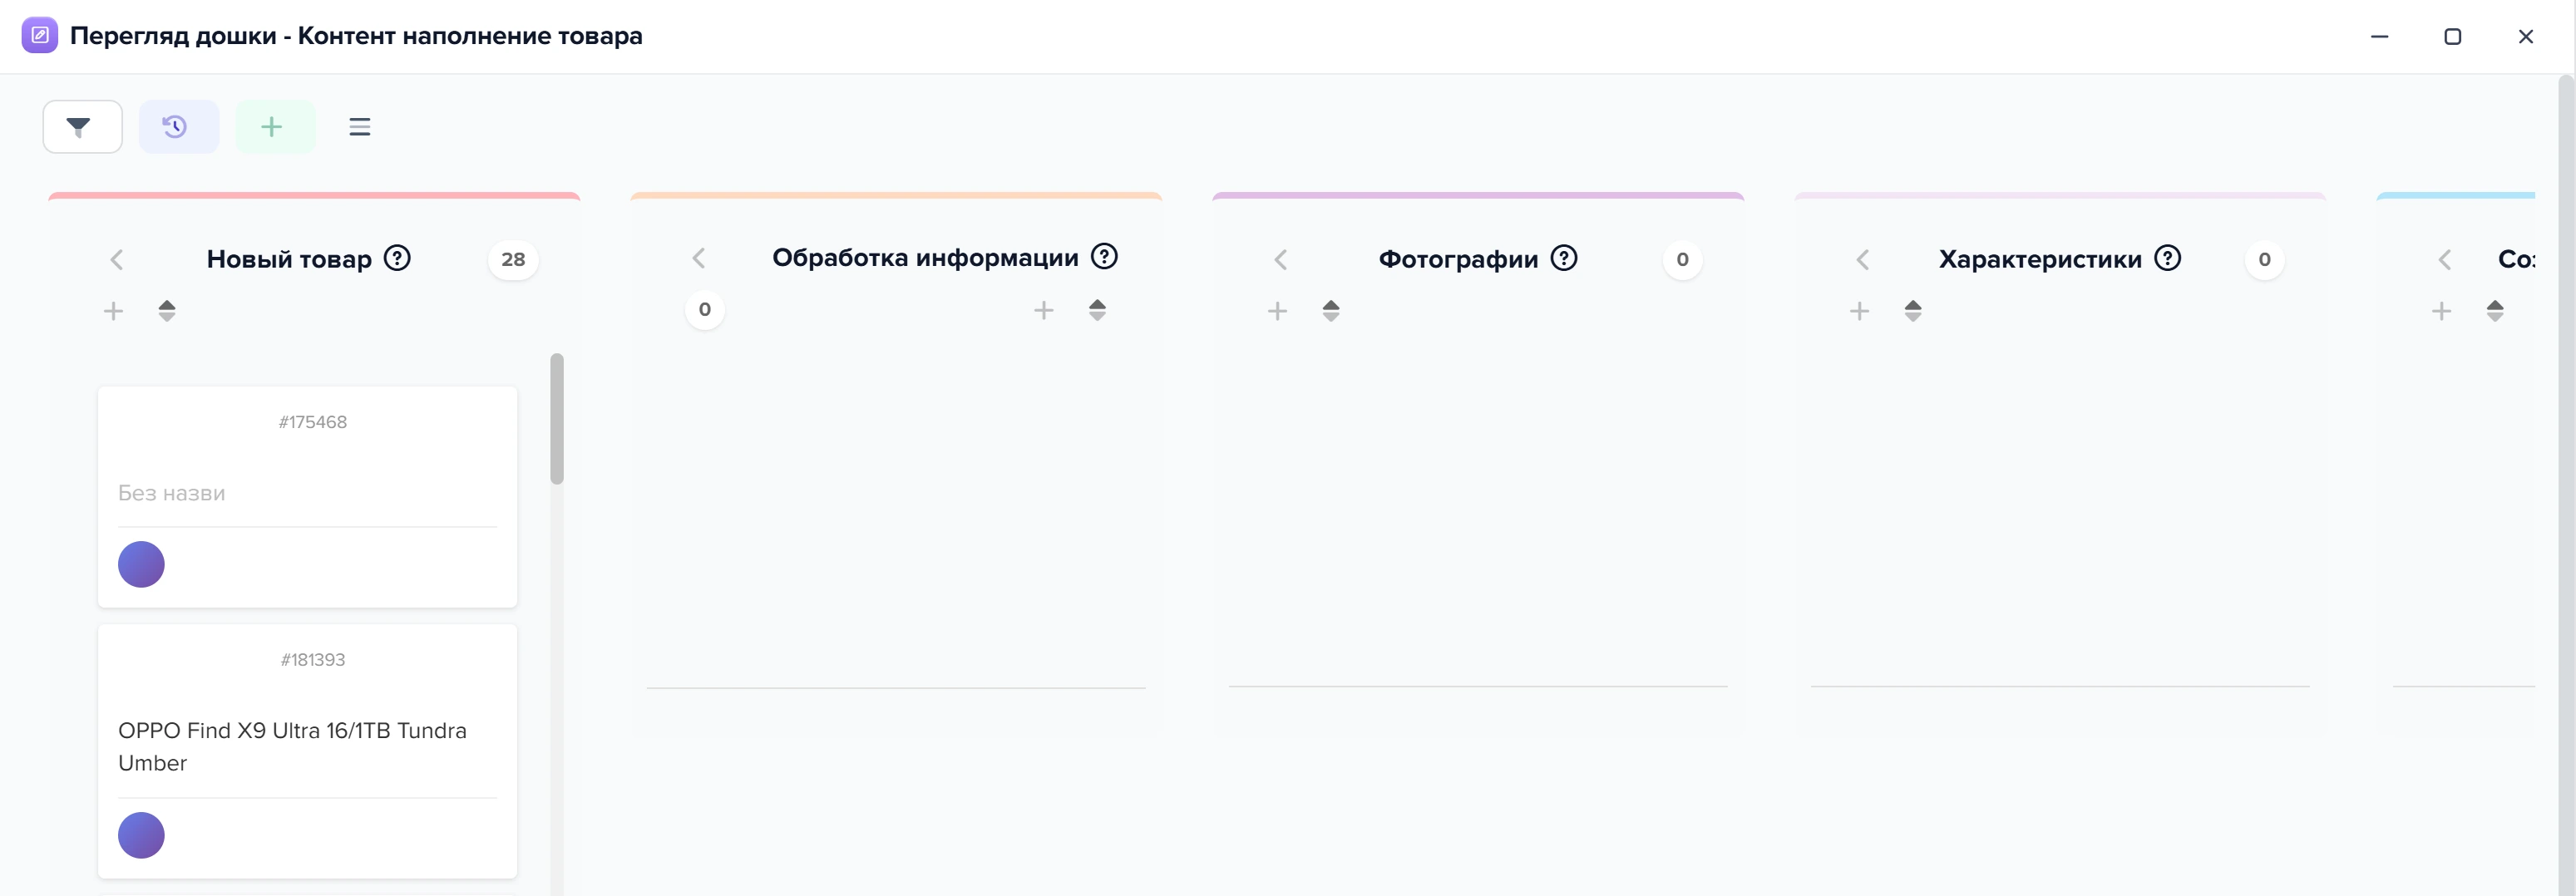Collapse the Фотографии column chevron
Viewport: 2576px width, 896px height.
[1281, 260]
